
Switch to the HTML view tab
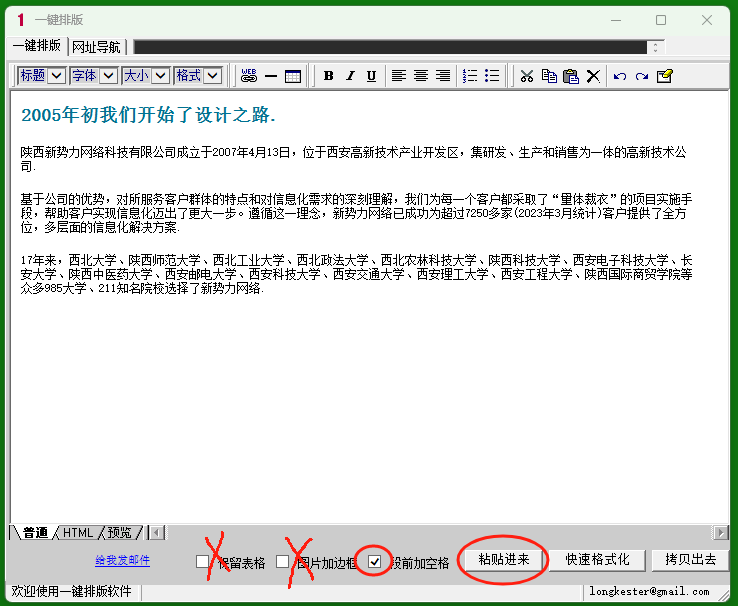(x=78, y=533)
